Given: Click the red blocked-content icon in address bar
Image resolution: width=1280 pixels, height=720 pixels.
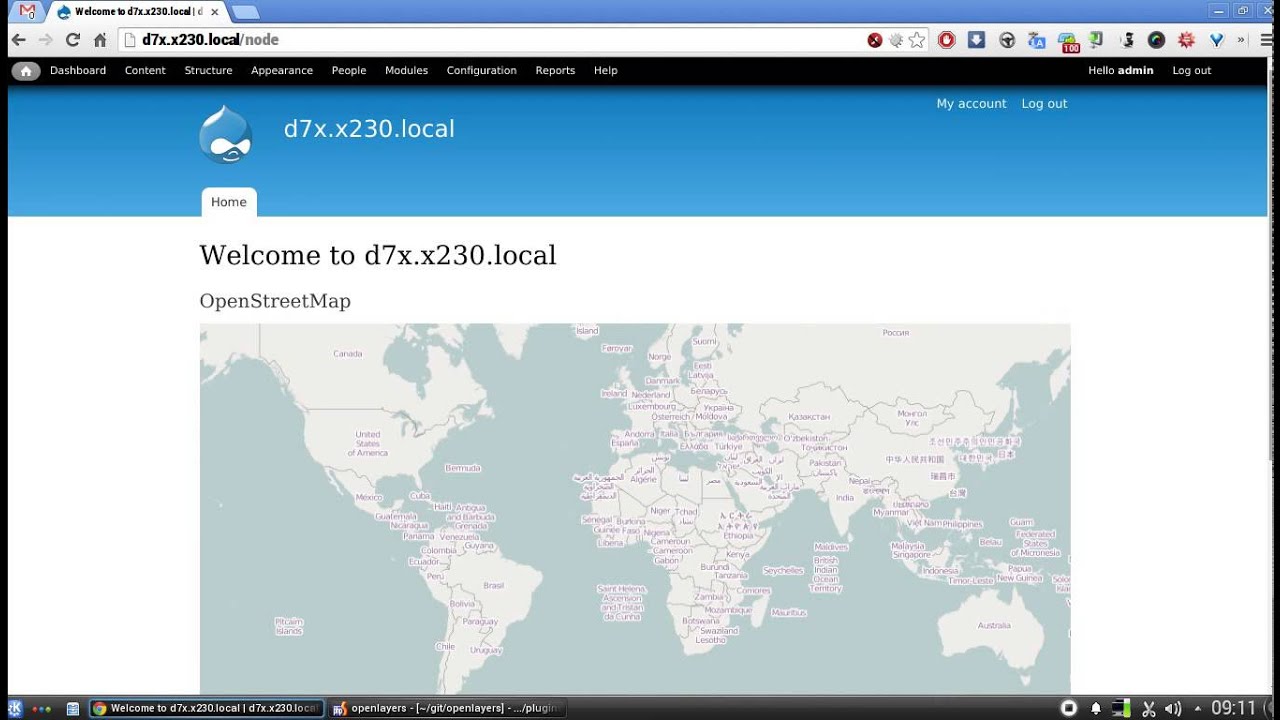Looking at the screenshot, I should [x=875, y=40].
